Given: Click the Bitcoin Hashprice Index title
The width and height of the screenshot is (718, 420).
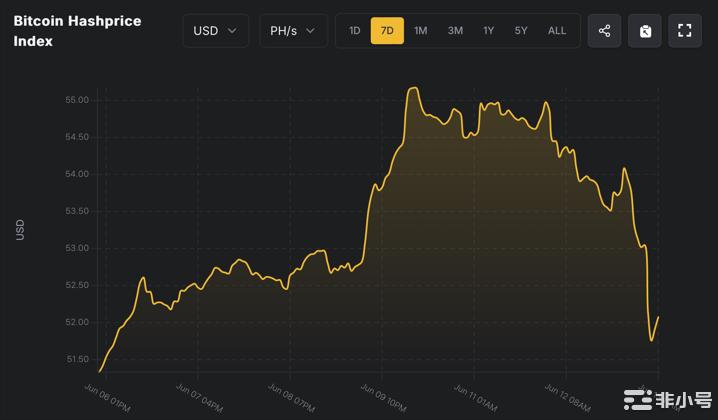Looking at the screenshot, I should coord(77,31).
